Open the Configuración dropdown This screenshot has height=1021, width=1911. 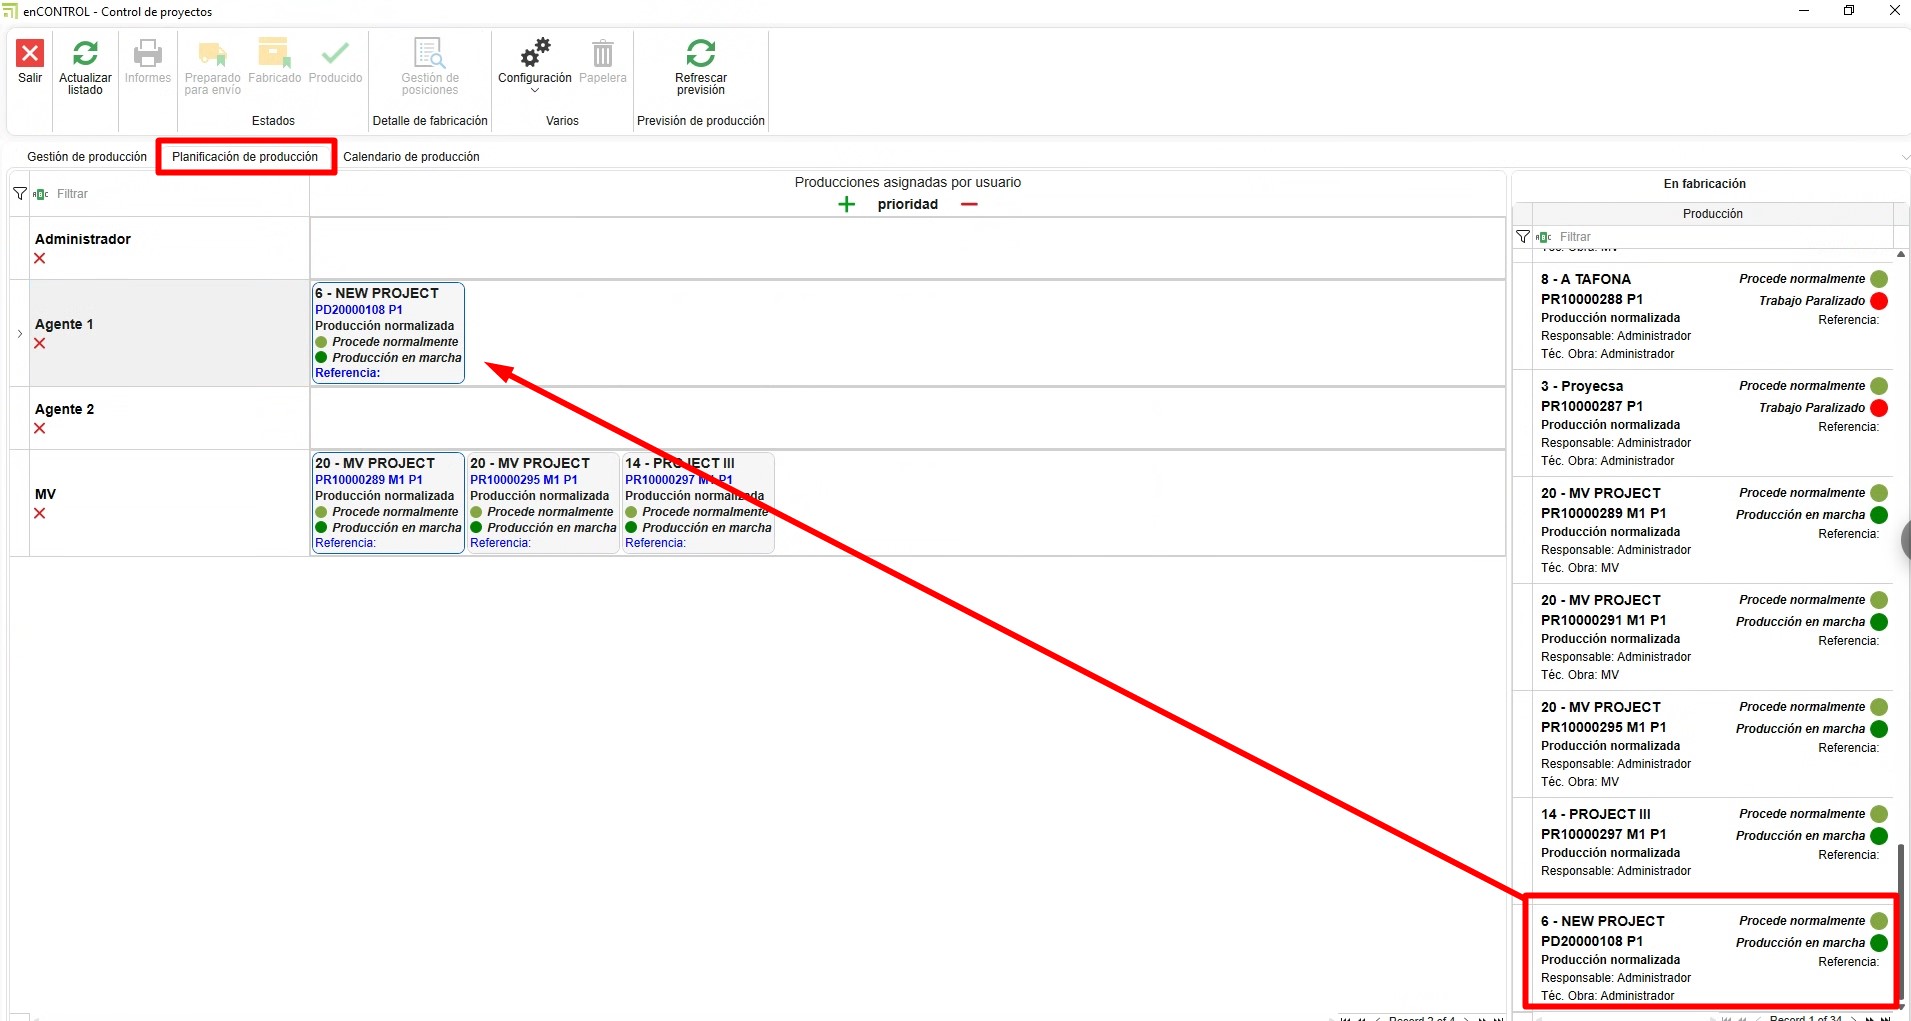535,90
